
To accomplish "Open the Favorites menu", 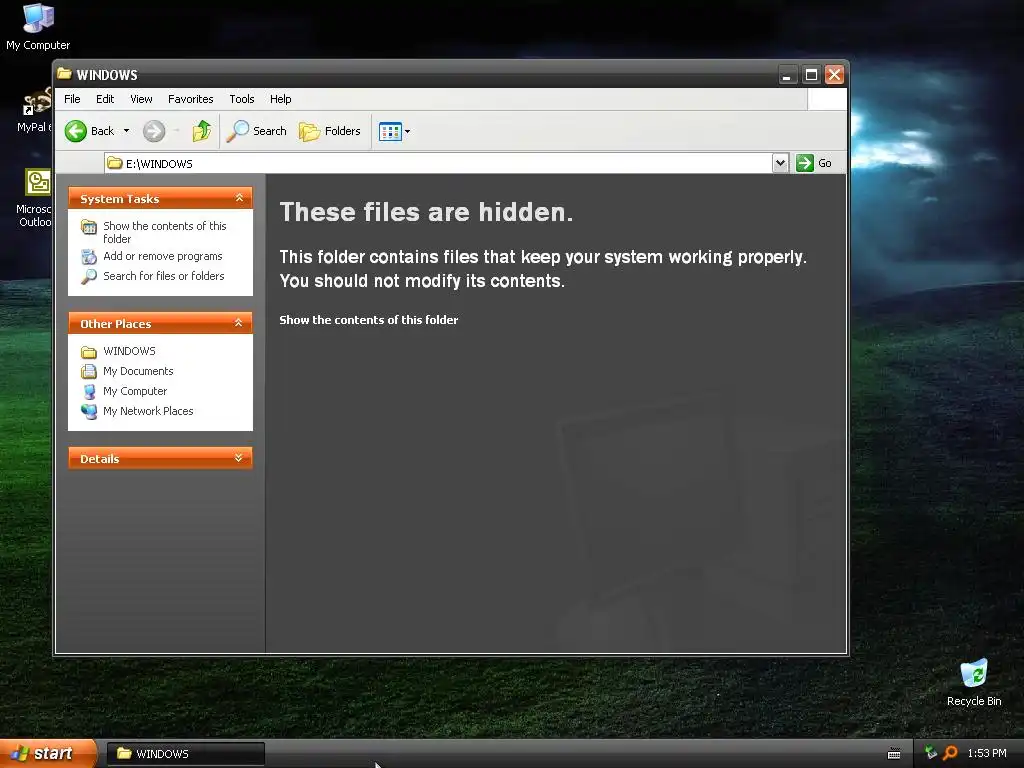I will click(191, 99).
